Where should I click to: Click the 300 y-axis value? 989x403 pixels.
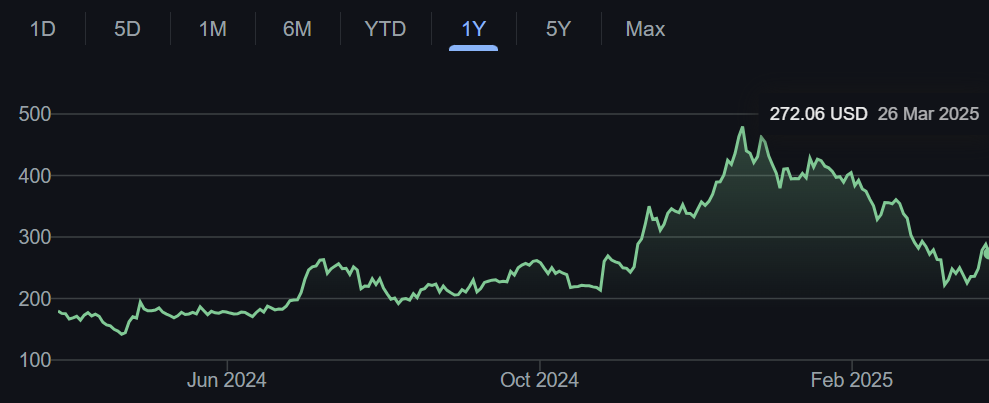point(35,237)
